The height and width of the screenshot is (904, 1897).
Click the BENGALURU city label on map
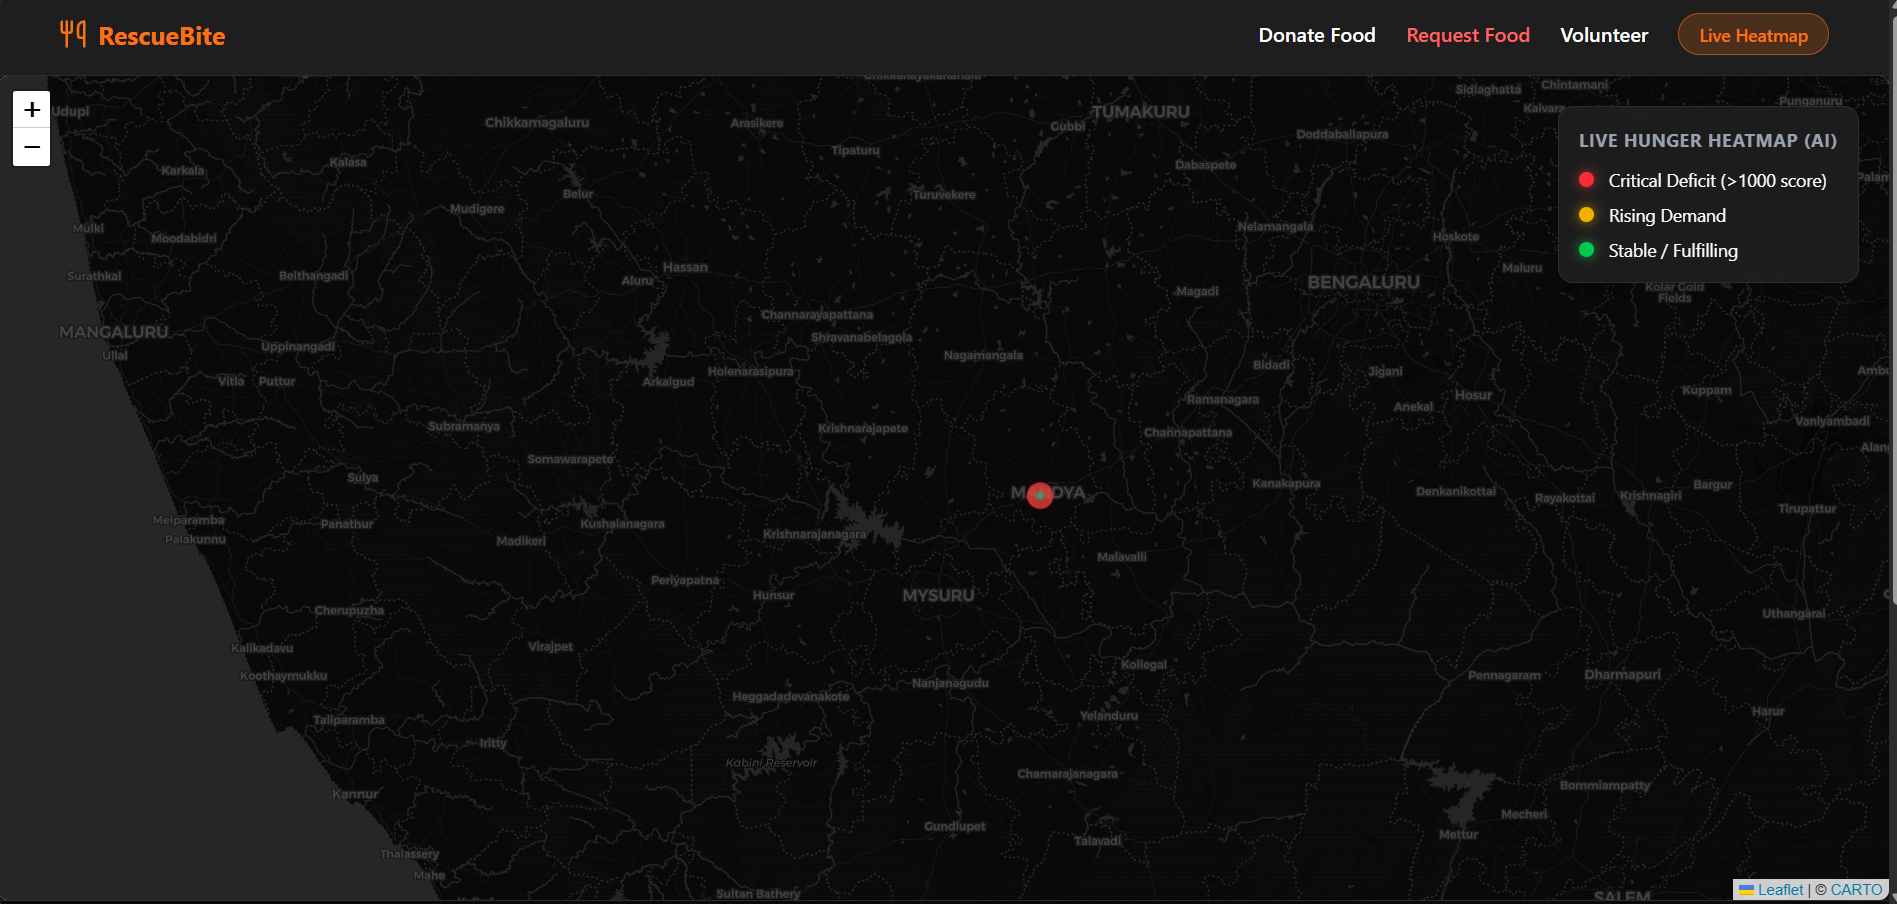coord(1364,282)
